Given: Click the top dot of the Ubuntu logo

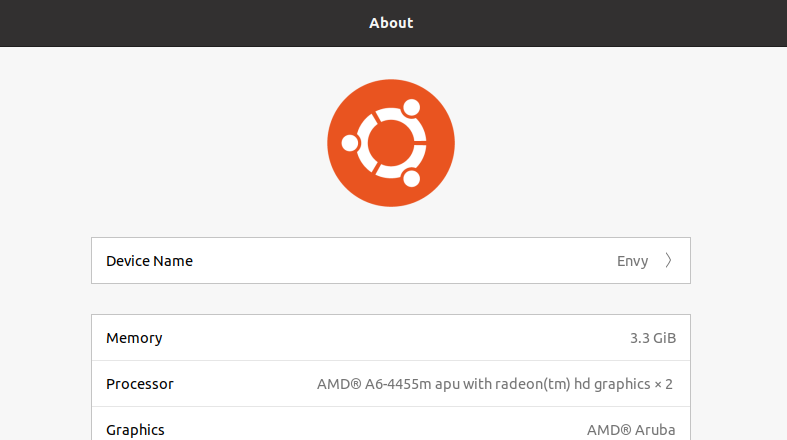Looking at the screenshot, I should click(x=410, y=109).
